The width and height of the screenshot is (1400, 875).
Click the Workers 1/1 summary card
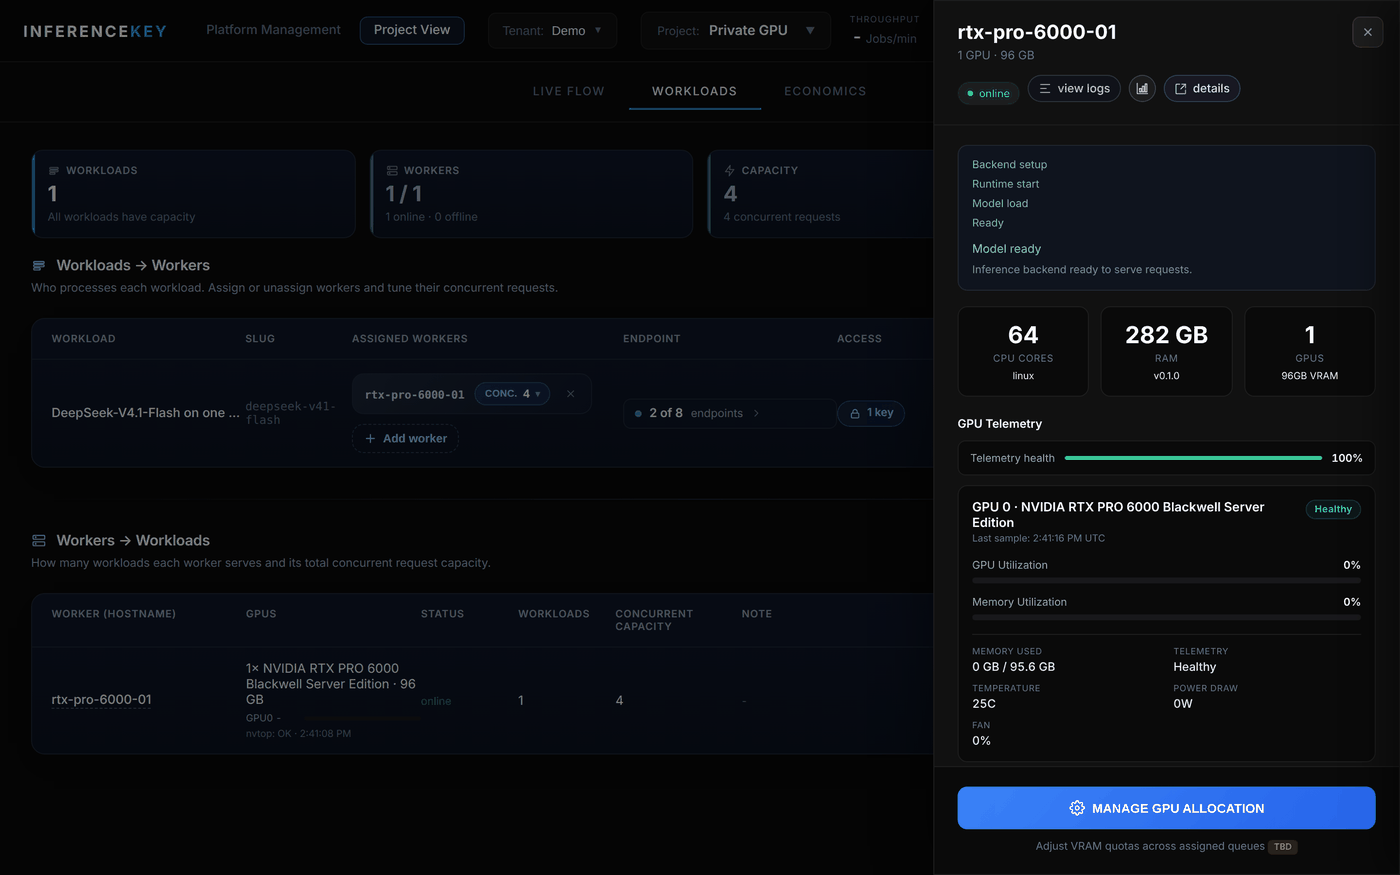531,194
